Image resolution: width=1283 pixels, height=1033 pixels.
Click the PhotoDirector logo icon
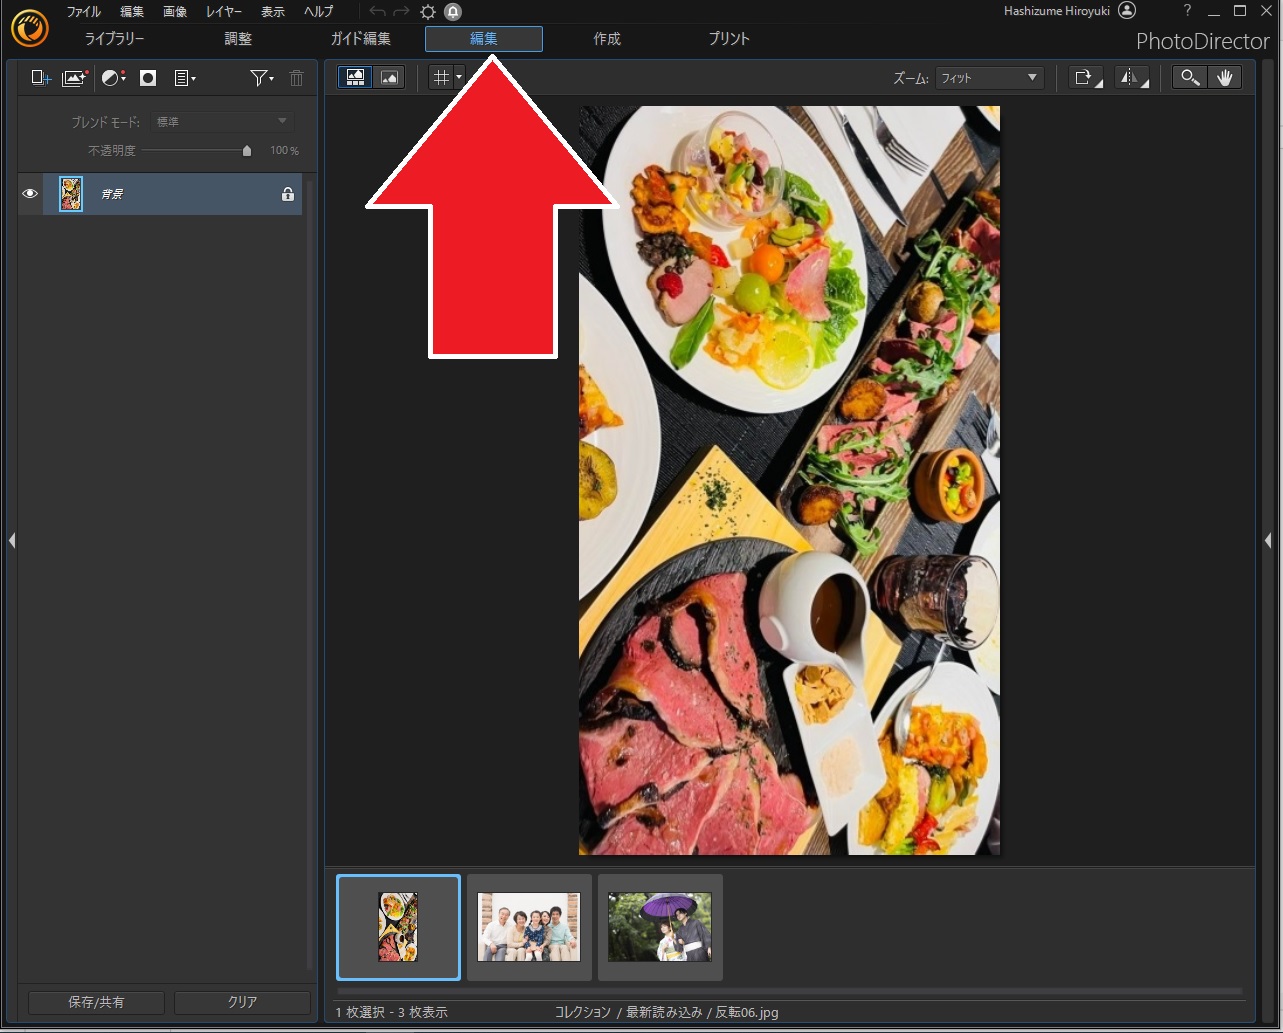tap(29, 28)
